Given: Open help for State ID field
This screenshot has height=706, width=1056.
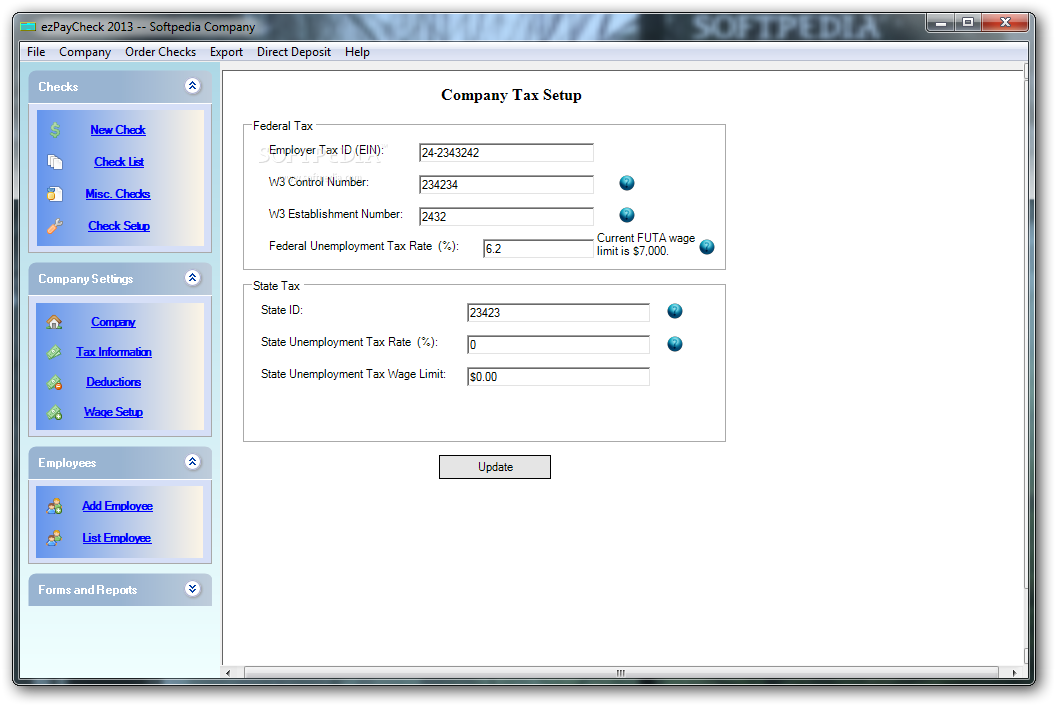Looking at the screenshot, I should click(675, 311).
